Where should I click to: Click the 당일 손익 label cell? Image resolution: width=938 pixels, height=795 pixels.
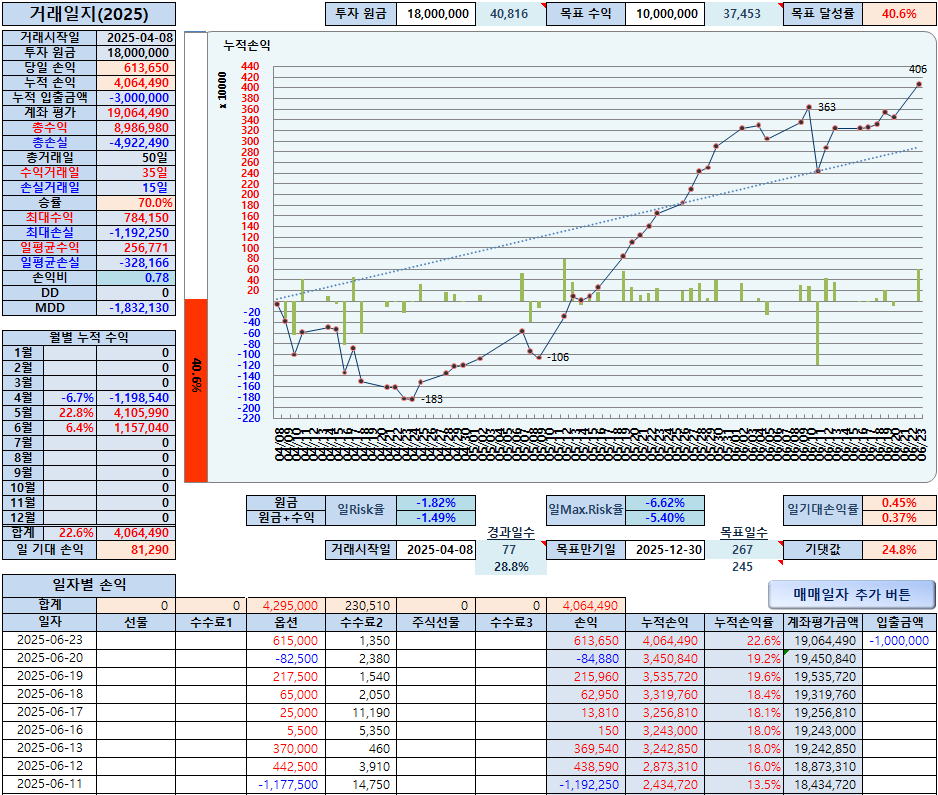[50, 68]
